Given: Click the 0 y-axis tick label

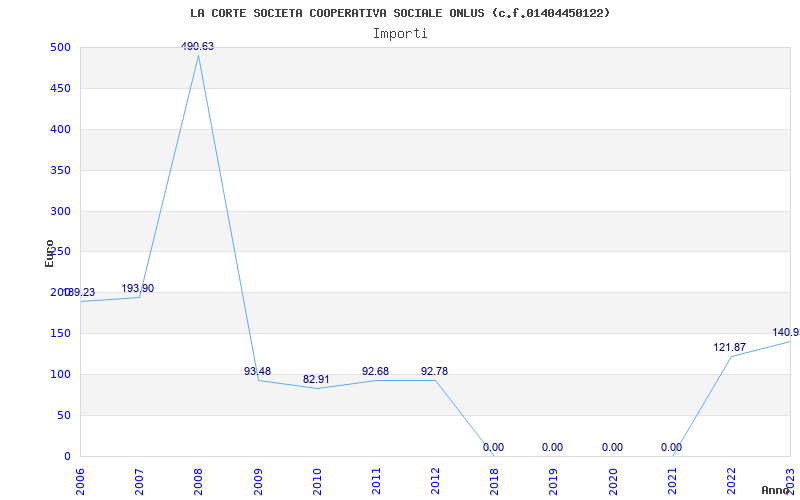Looking at the screenshot, I should coord(67,456).
